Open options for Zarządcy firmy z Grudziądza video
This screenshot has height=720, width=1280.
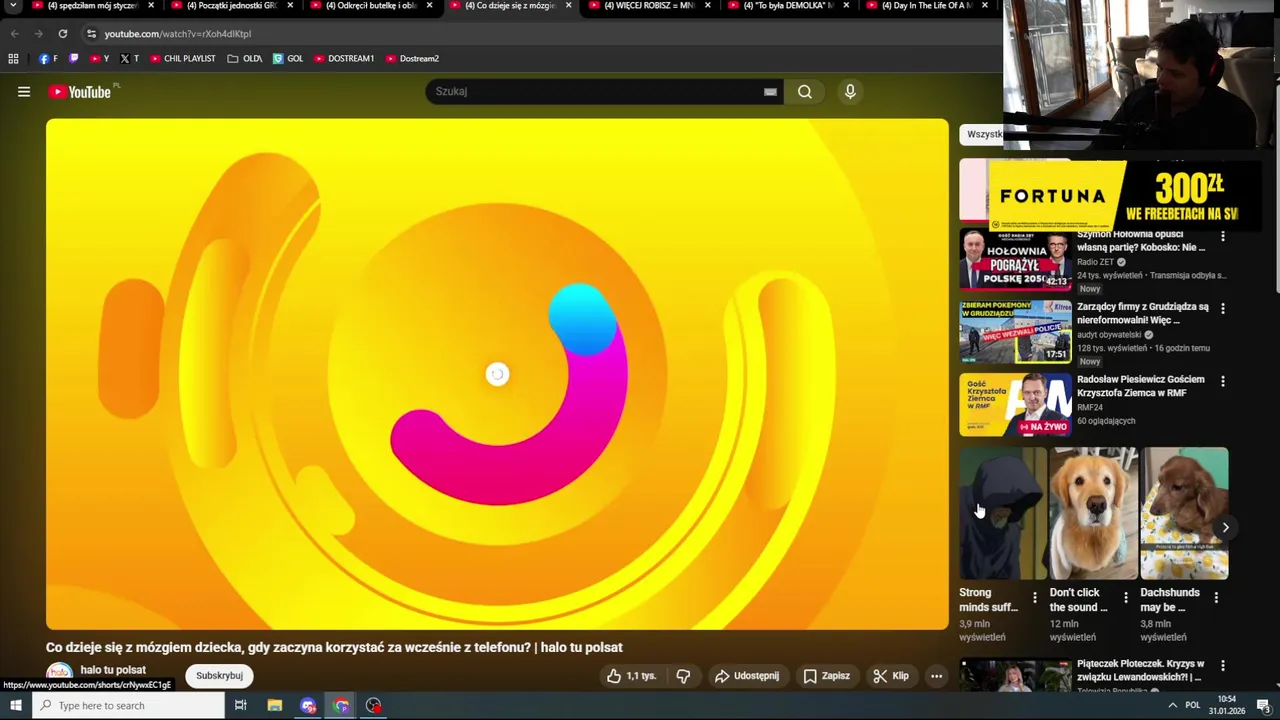coord(1222,309)
